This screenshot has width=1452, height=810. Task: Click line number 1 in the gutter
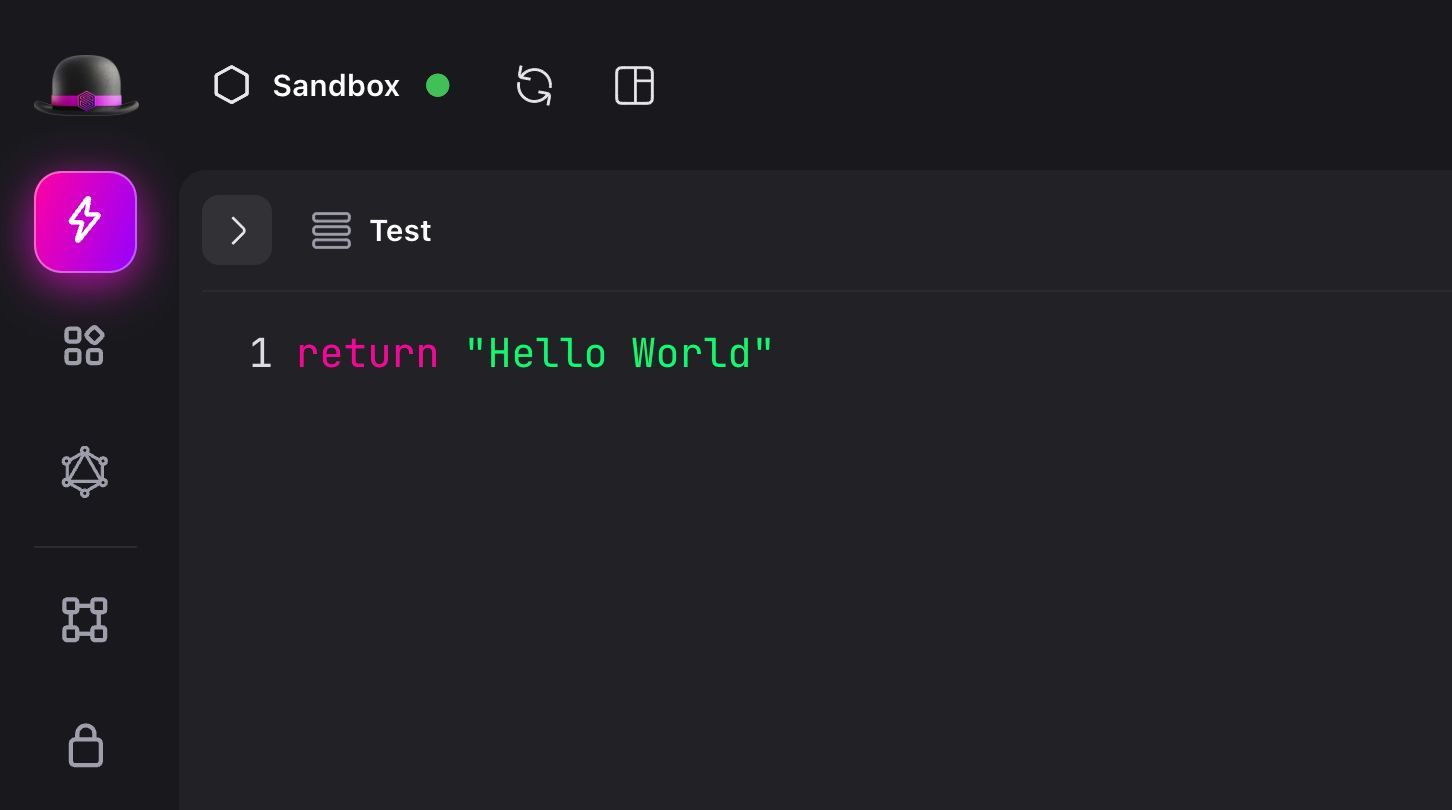(260, 354)
